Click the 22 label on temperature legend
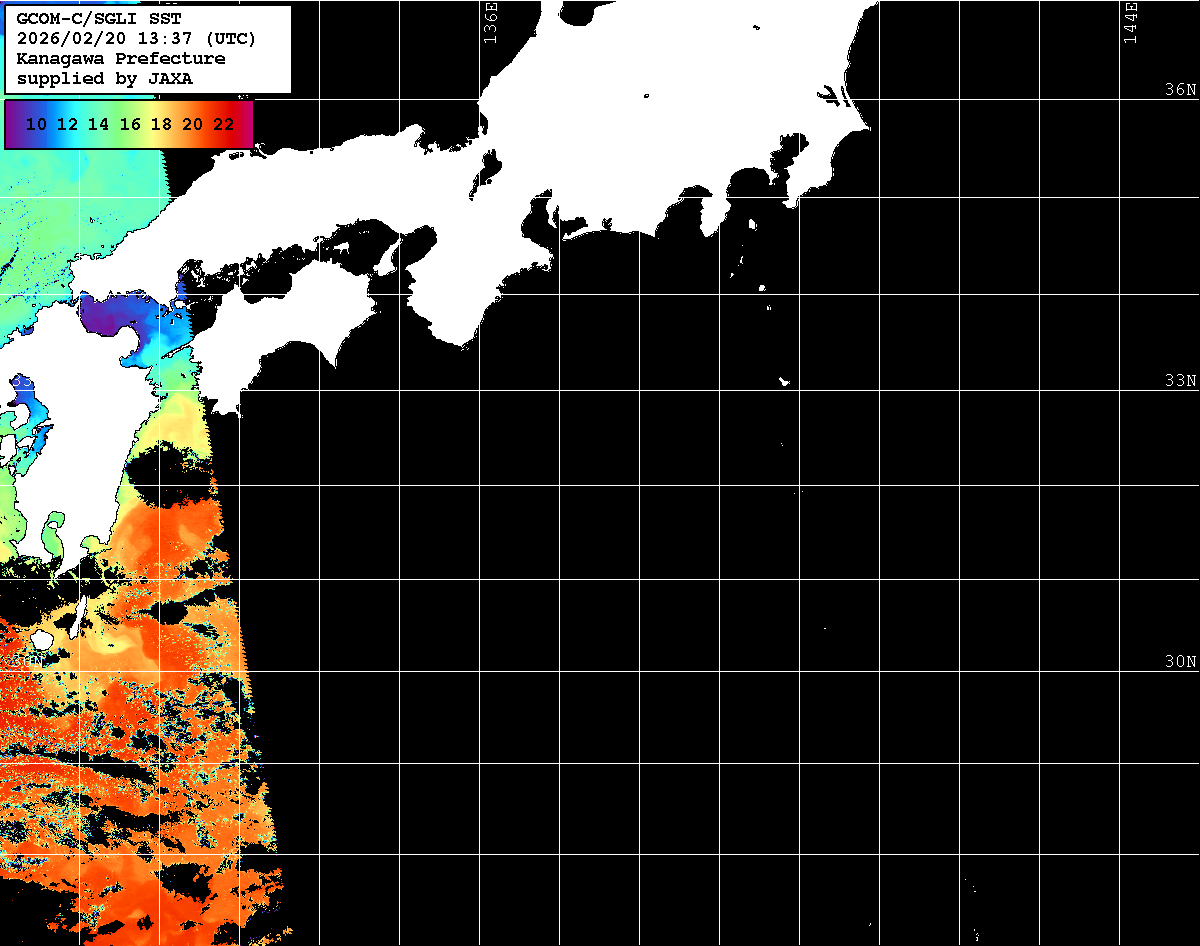 pyautogui.click(x=224, y=125)
